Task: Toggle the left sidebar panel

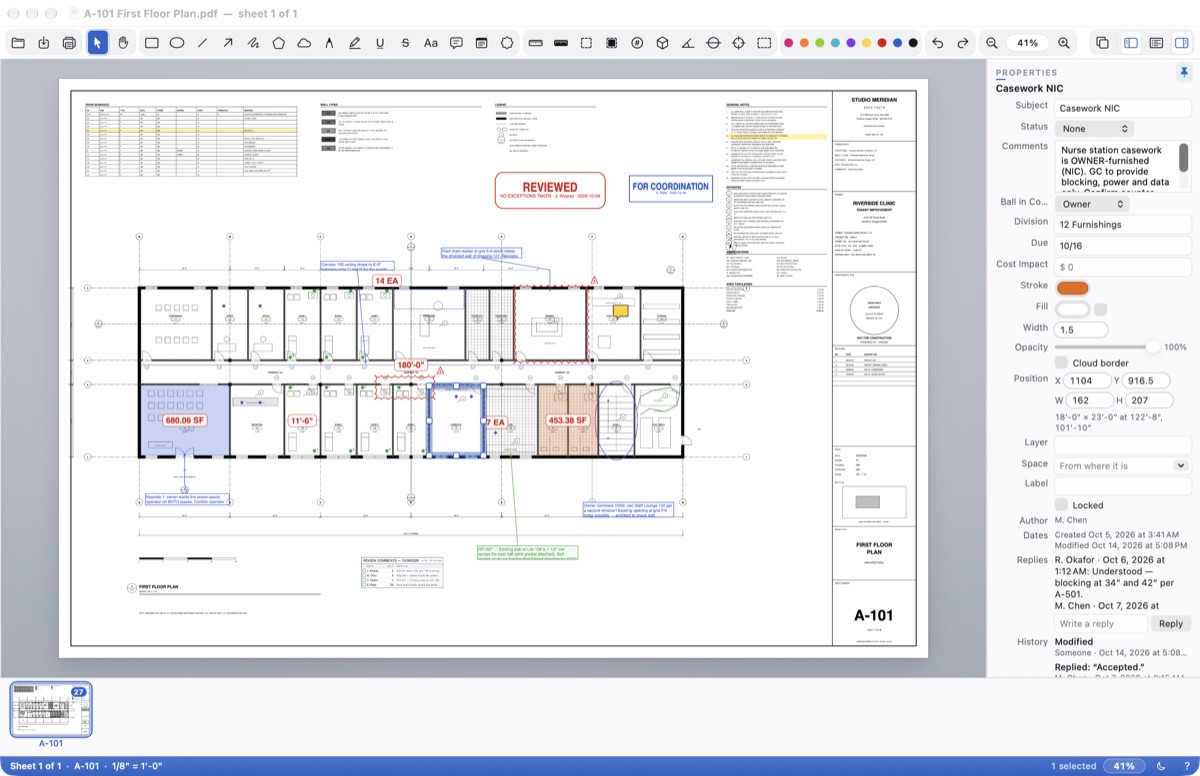Action: click(1131, 43)
